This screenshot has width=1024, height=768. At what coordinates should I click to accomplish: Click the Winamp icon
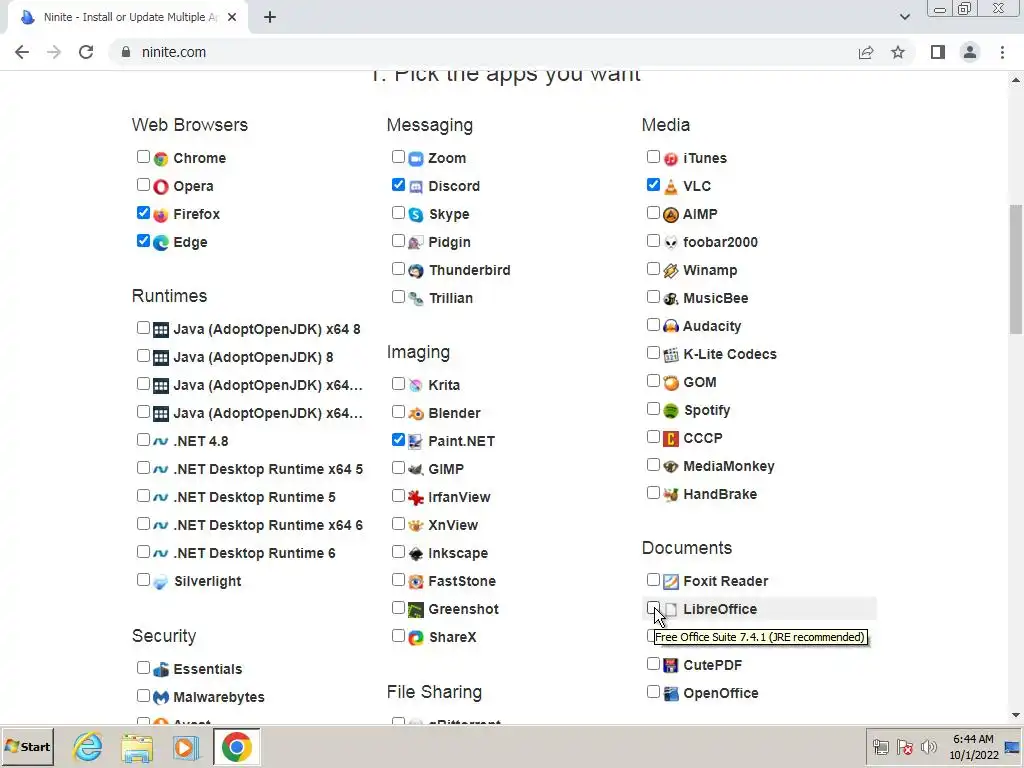click(x=671, y=271)
